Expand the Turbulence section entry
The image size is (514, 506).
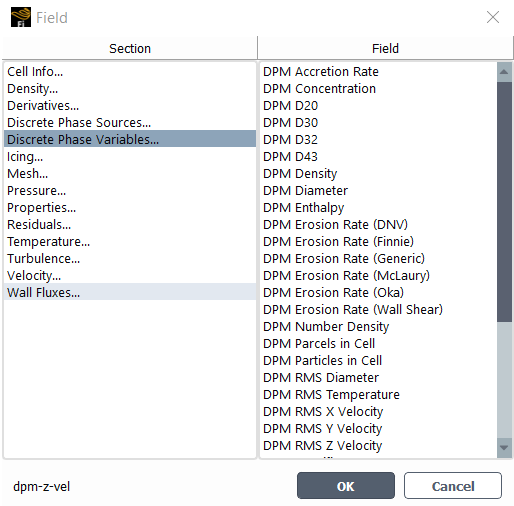click(x=130, y=258)
